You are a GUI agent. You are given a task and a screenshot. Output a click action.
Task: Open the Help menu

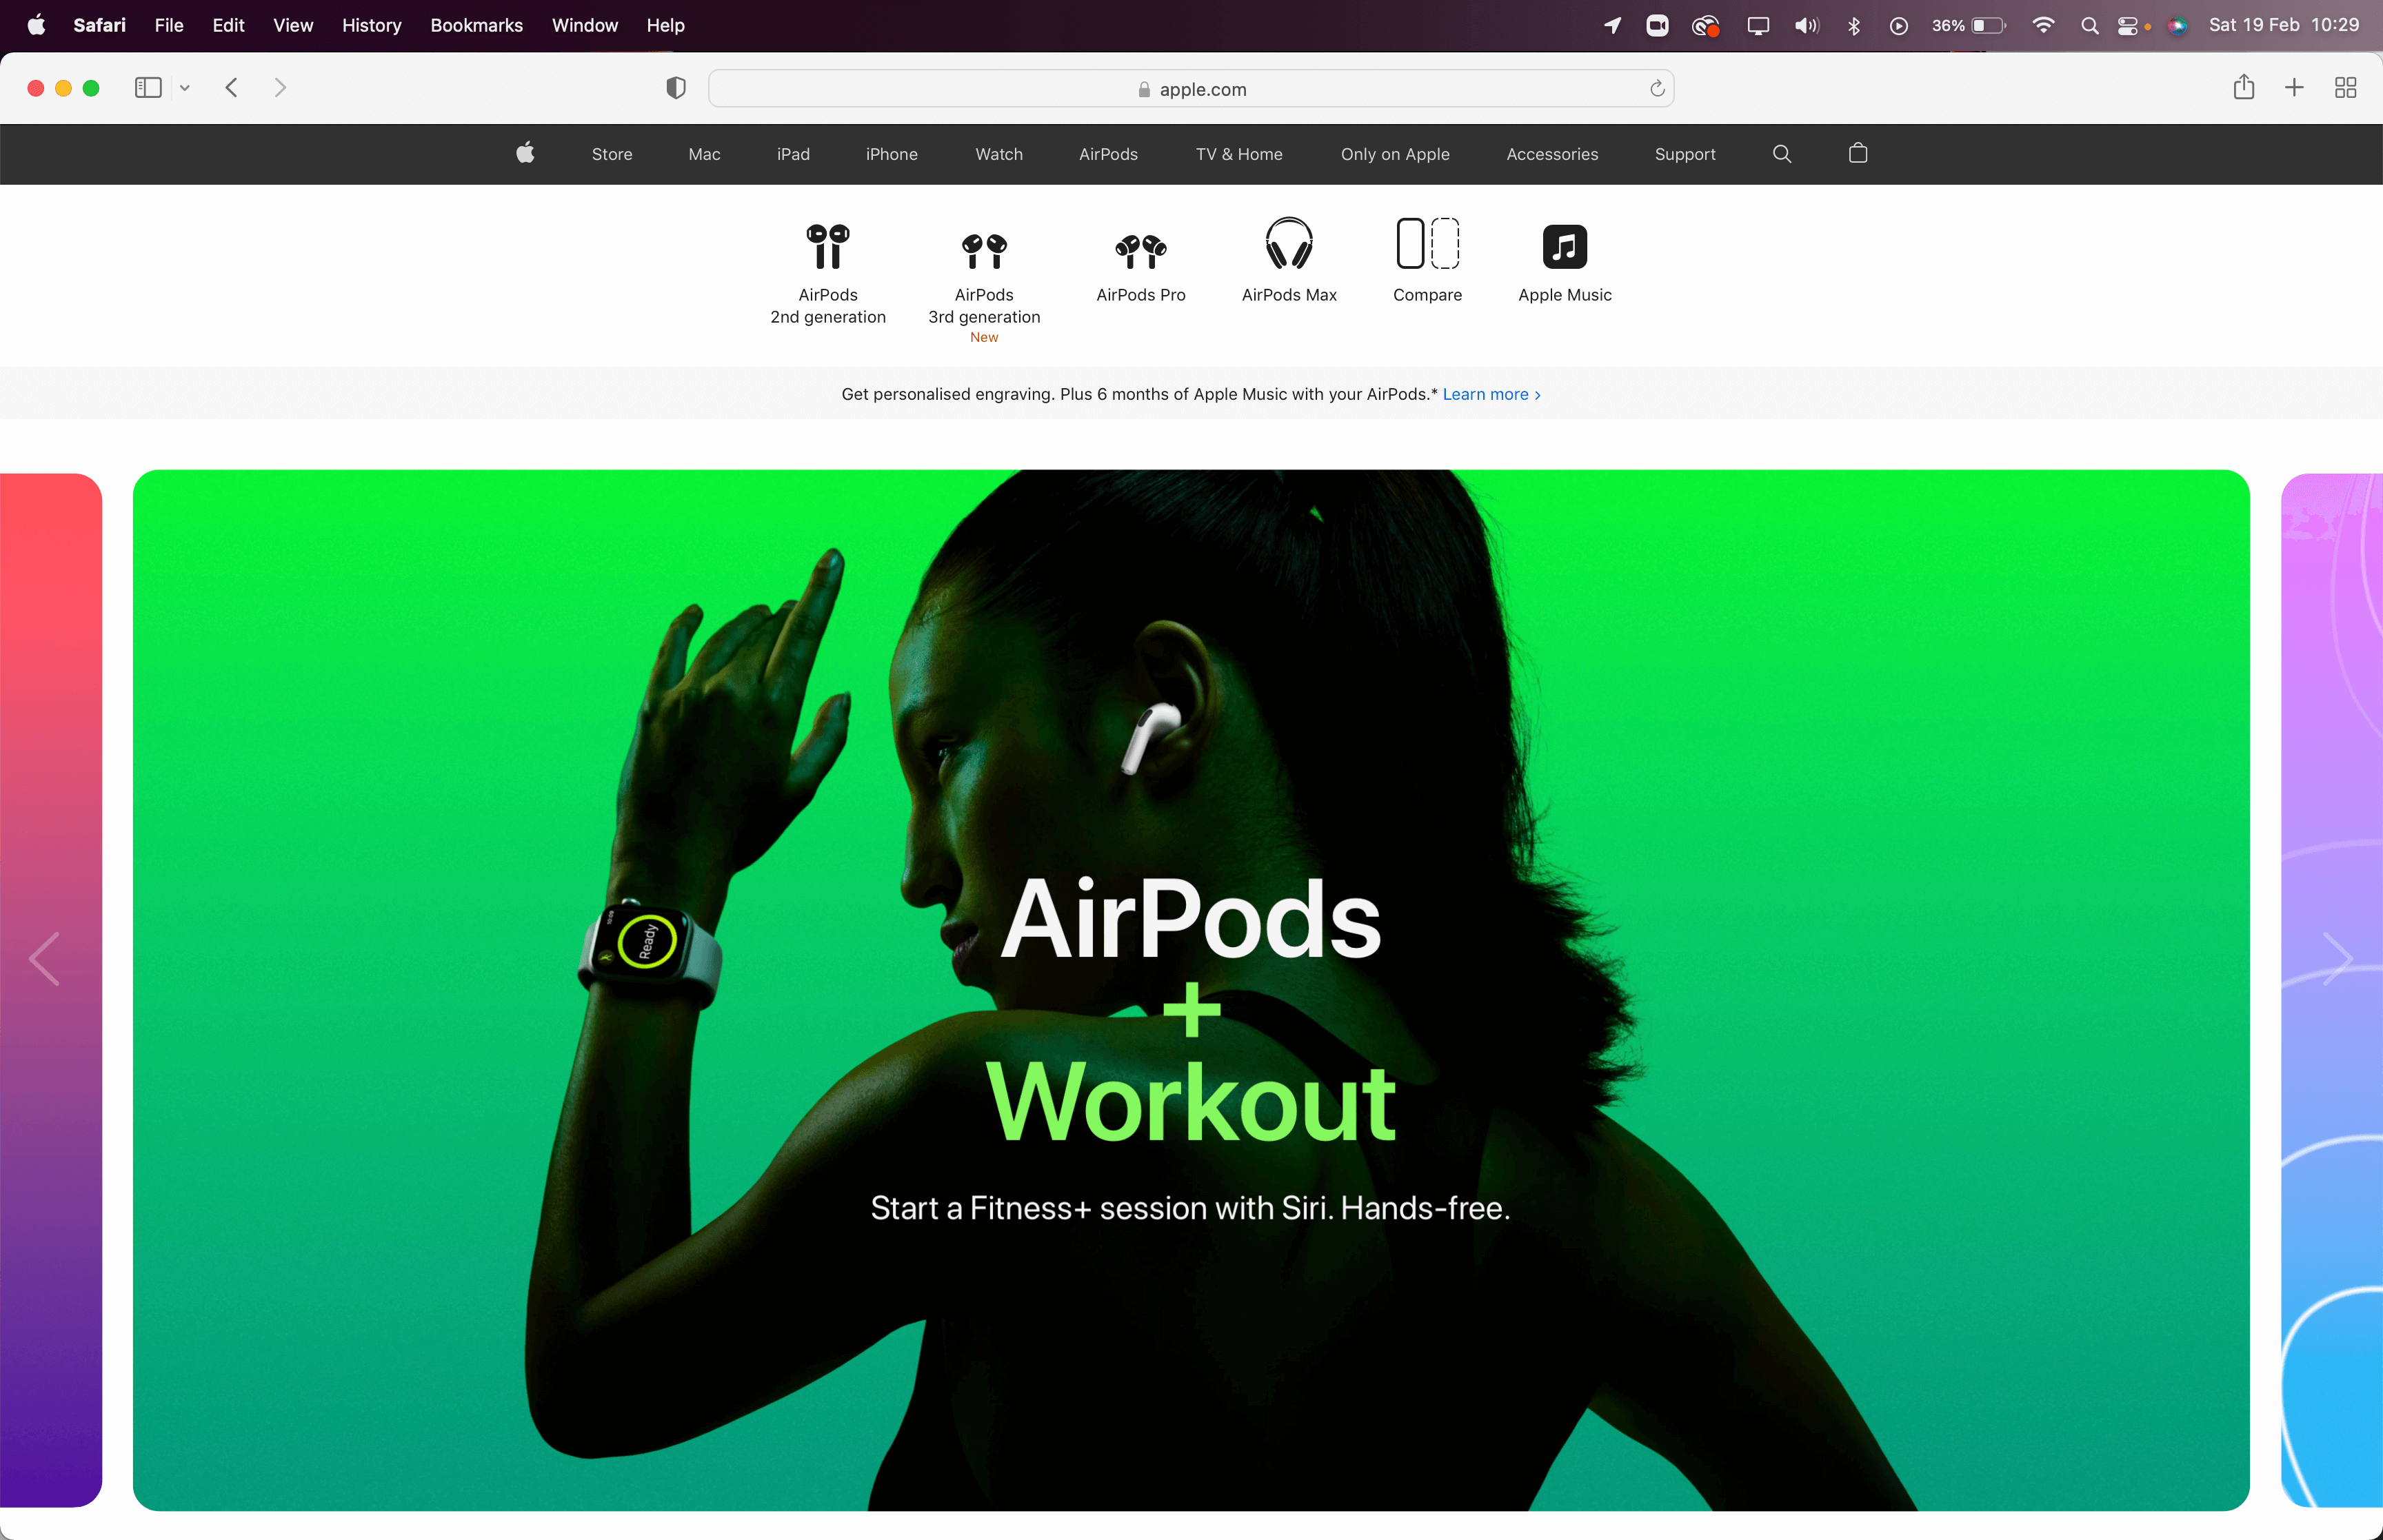tap(665, 25)
